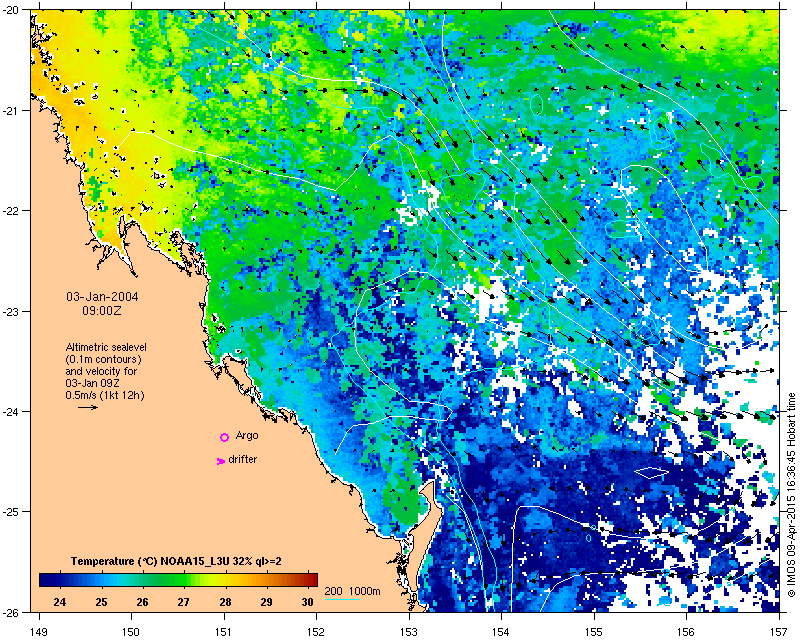Click the latitude axis label "-20"
800x640 pixels.
tap(11, 10)
